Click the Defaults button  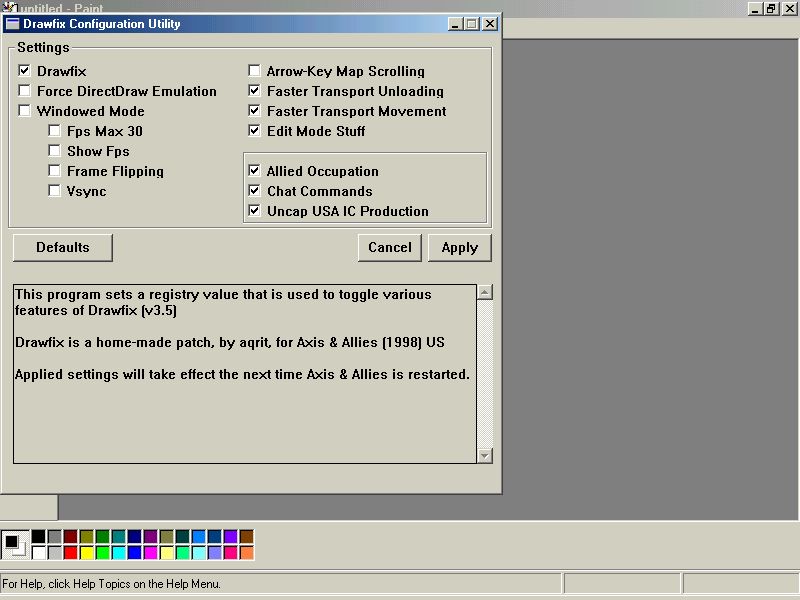(x=63, y=247)
